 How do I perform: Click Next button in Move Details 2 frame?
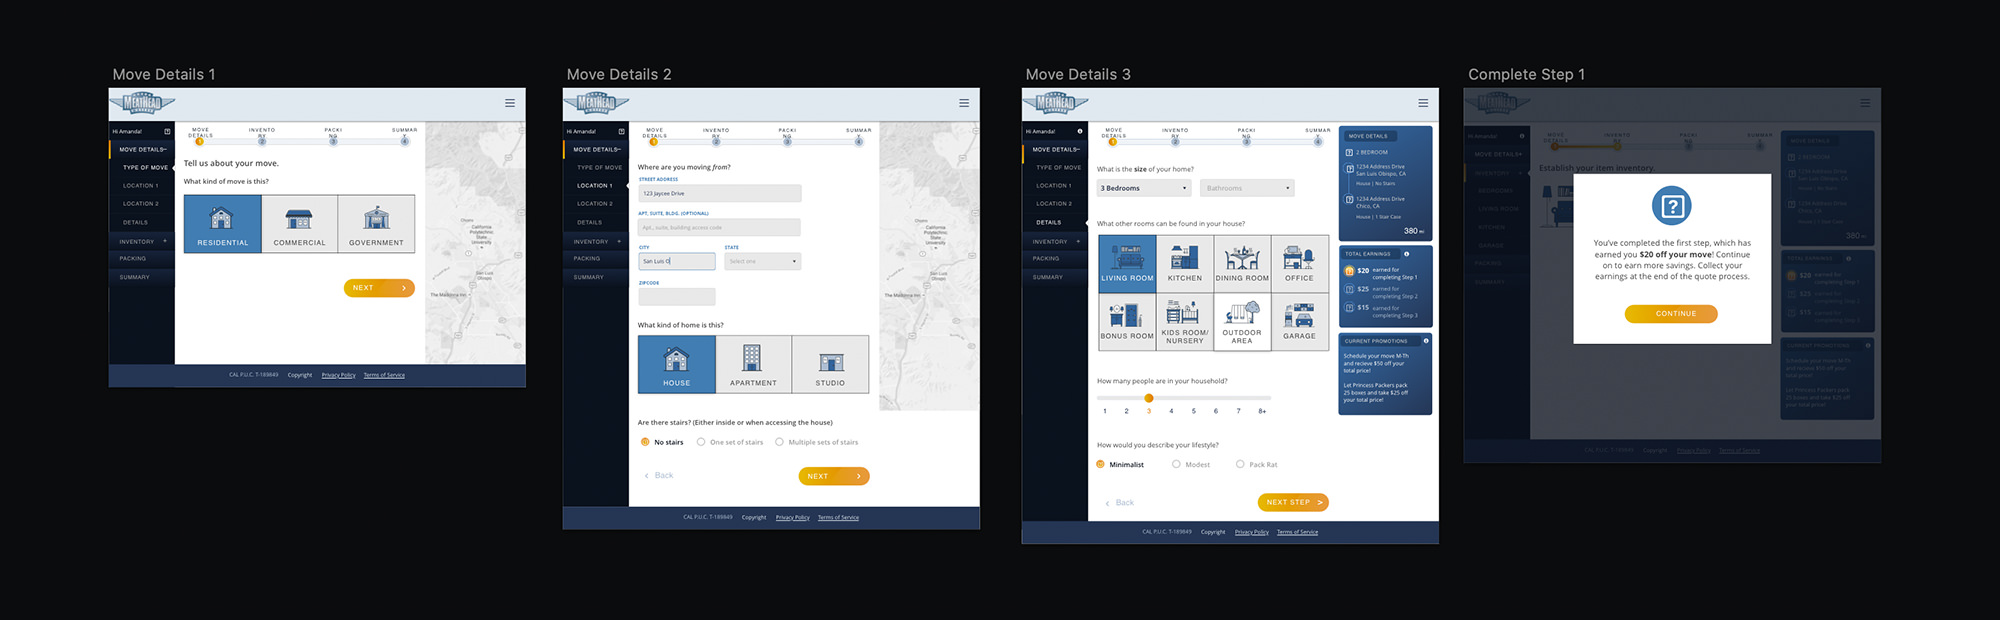[x=834, y=476]
